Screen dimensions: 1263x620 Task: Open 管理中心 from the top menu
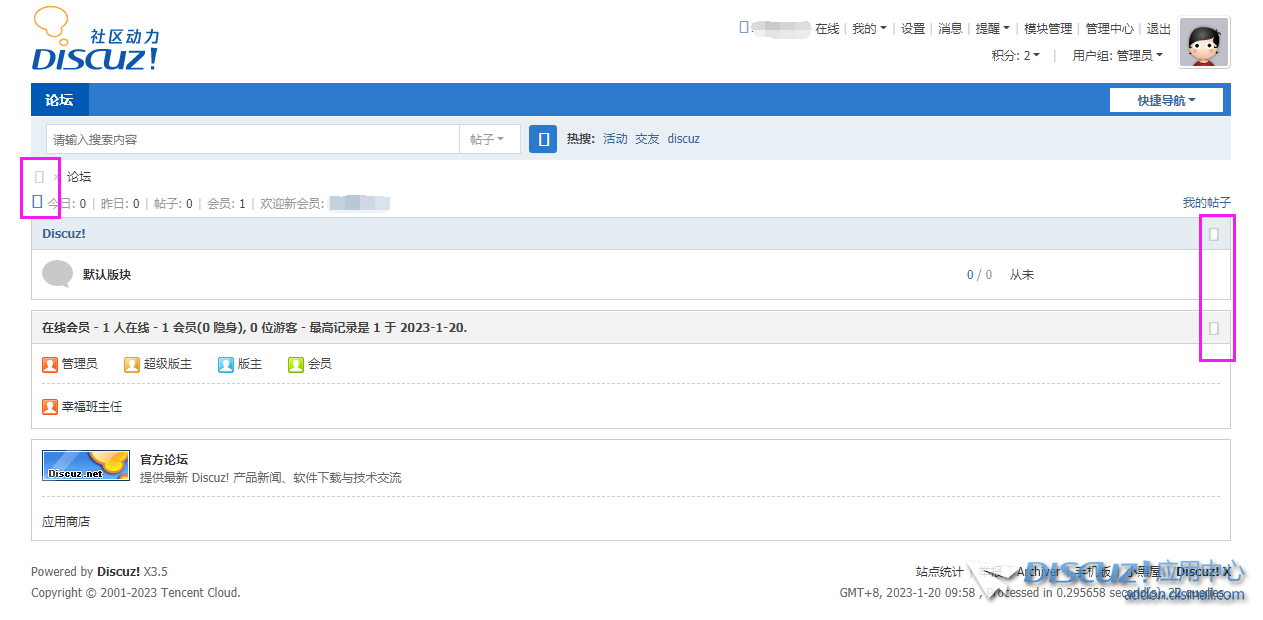point(1109,28)
